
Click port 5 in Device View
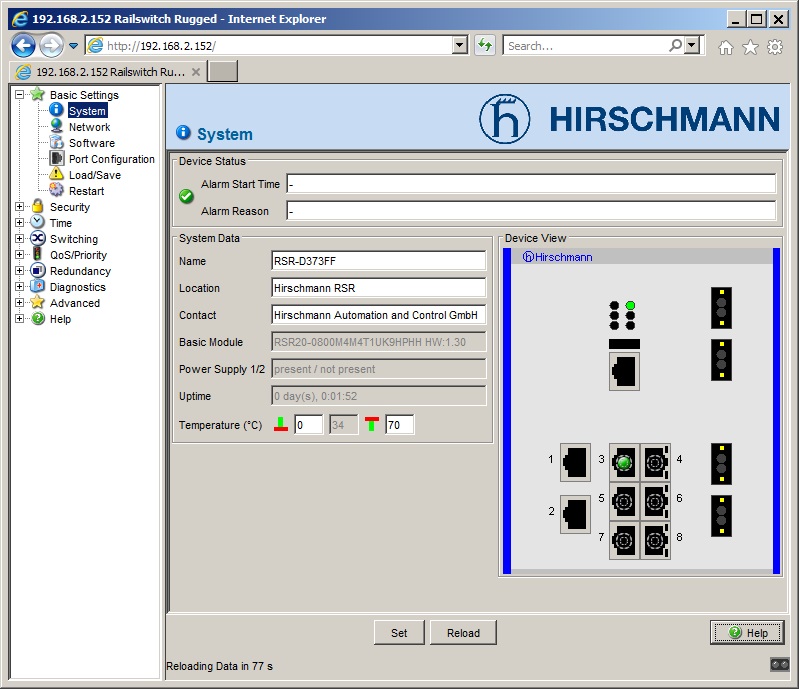click(x=624, y=501)
